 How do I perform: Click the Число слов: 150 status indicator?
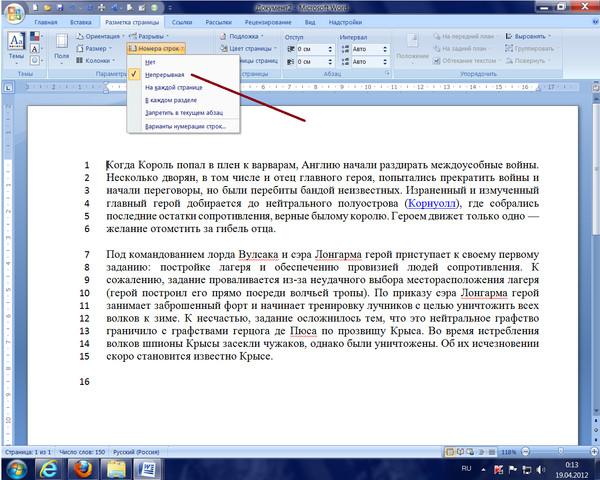tap(82, 452)
